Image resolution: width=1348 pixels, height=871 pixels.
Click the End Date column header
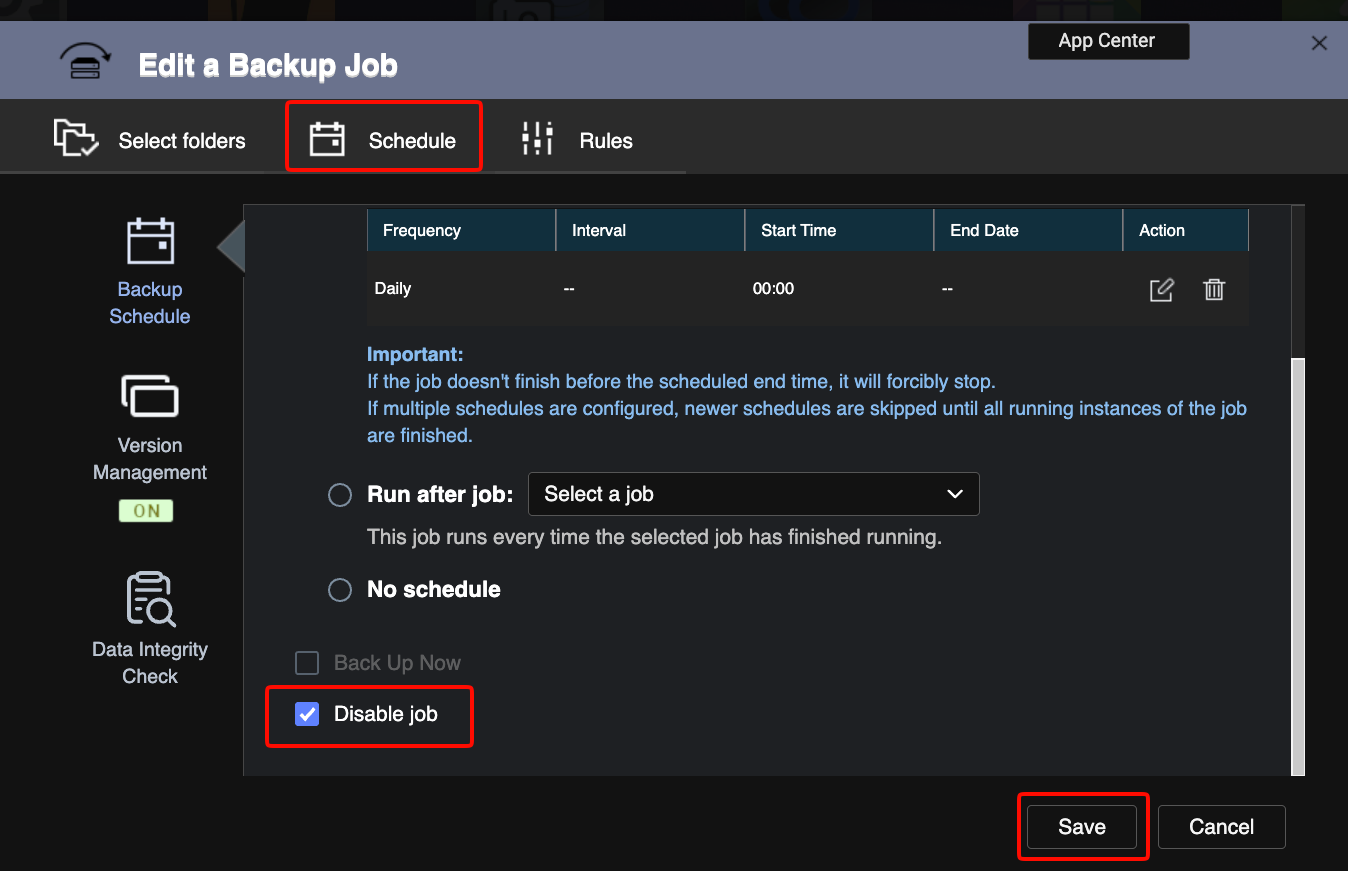[x=1028, y=230]
